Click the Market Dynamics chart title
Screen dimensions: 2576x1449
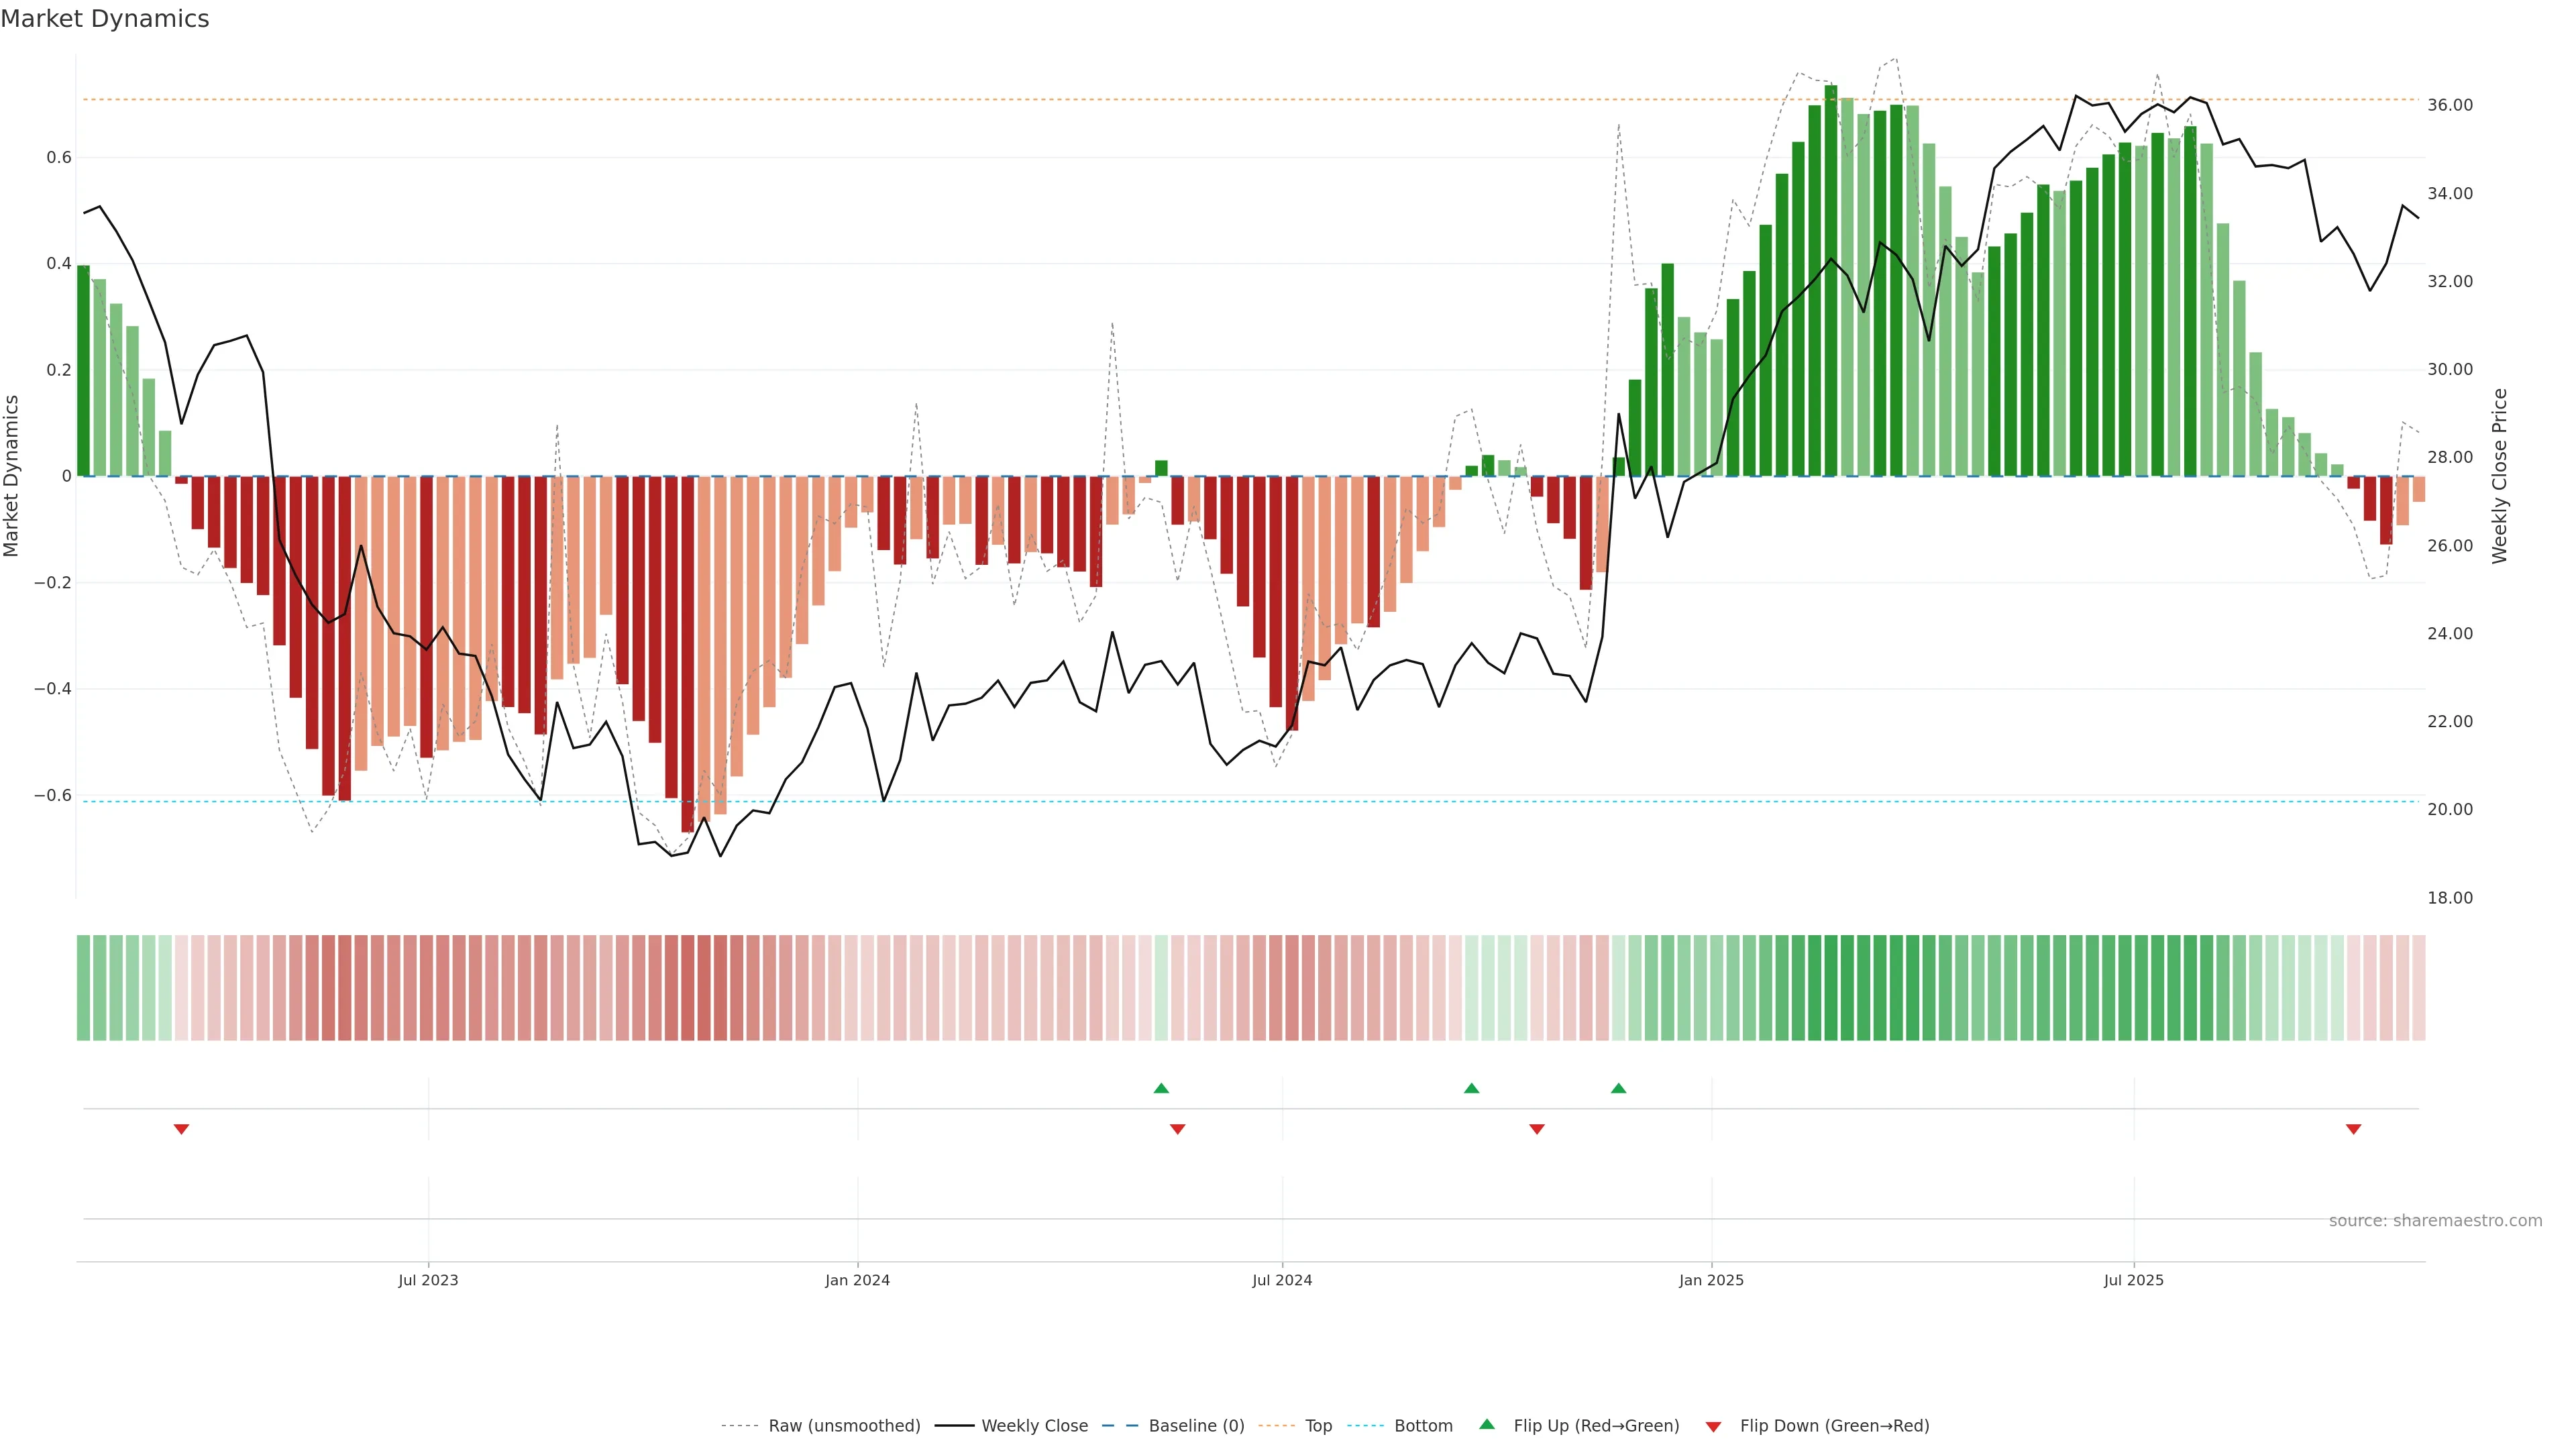click(105, 19)
